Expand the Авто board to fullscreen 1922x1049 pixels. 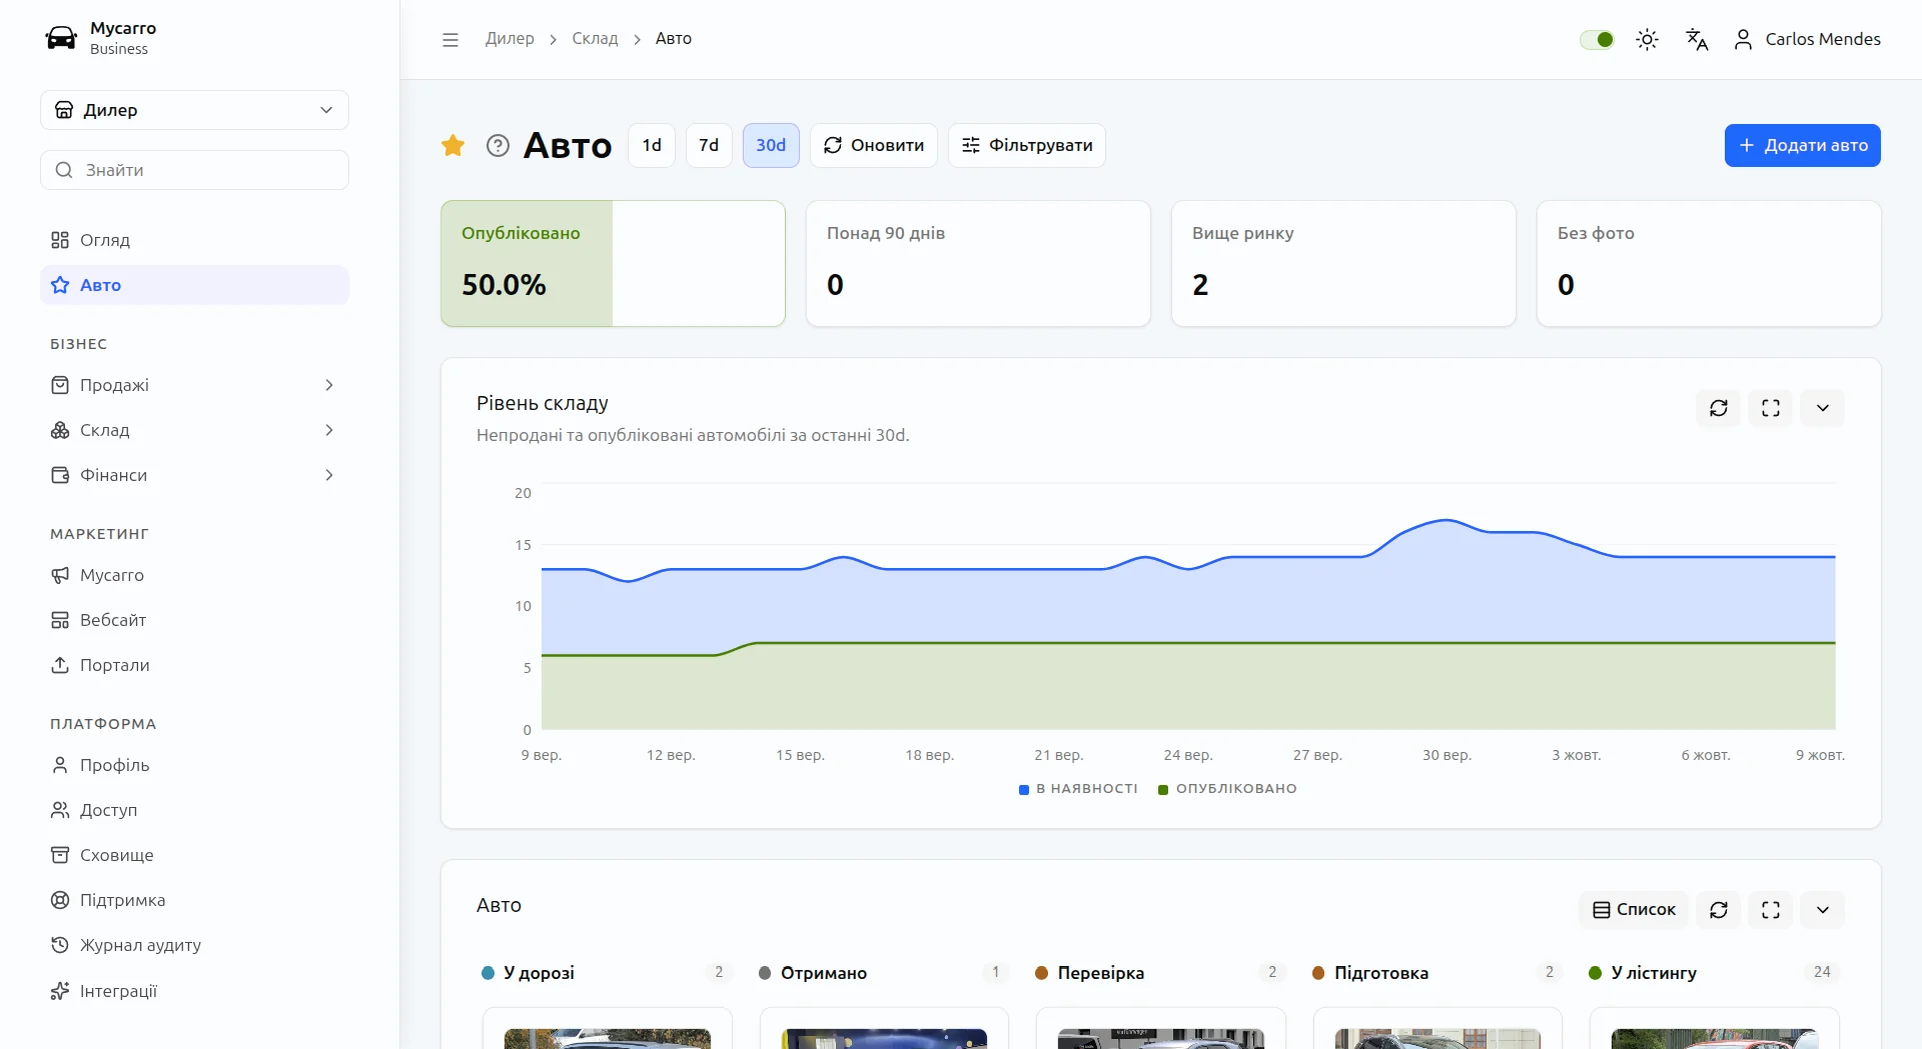point(1771,910)
